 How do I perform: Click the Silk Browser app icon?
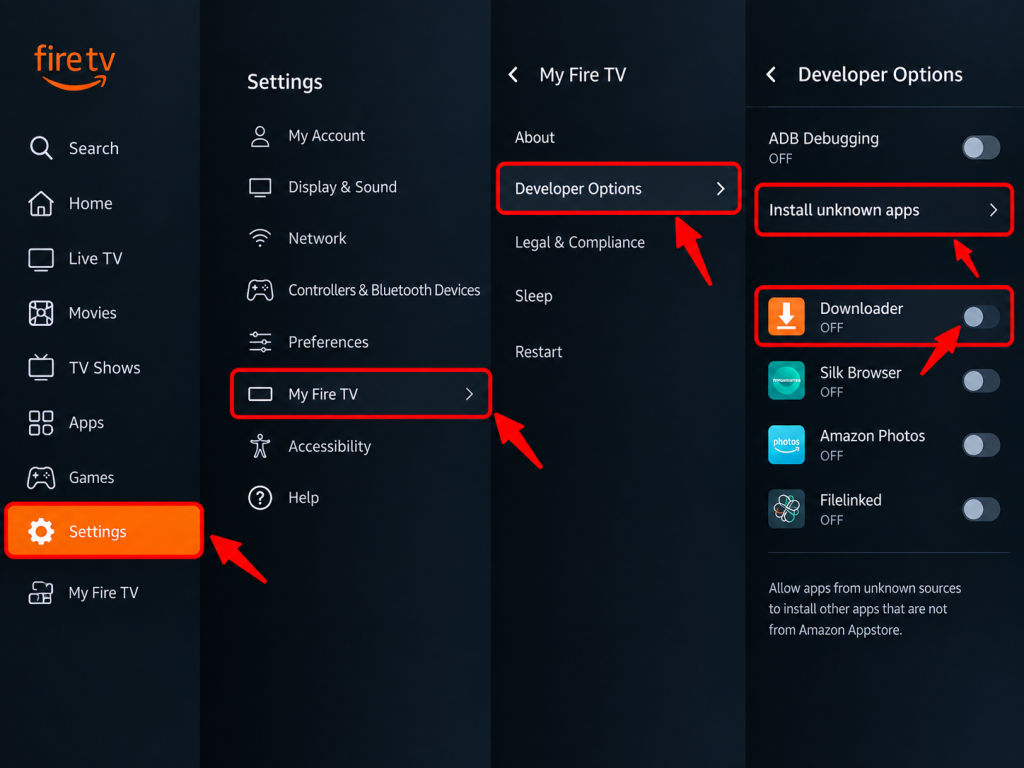point(786,380)
